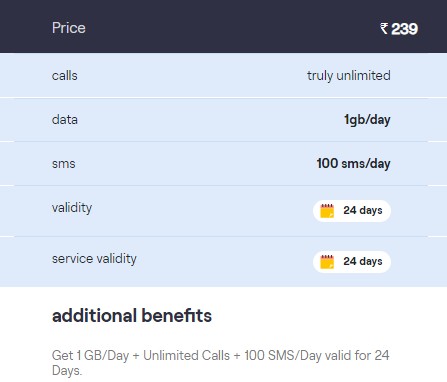Click the additional benefits heading
This screenshot has height=382, width=447.
point(132,316)
